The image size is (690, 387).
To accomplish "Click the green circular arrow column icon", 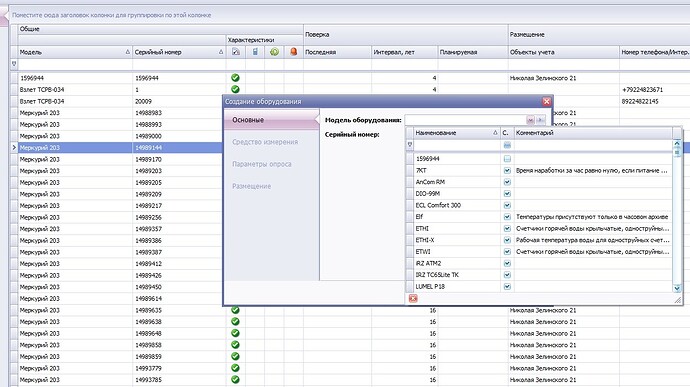I will tap(274, 52).
